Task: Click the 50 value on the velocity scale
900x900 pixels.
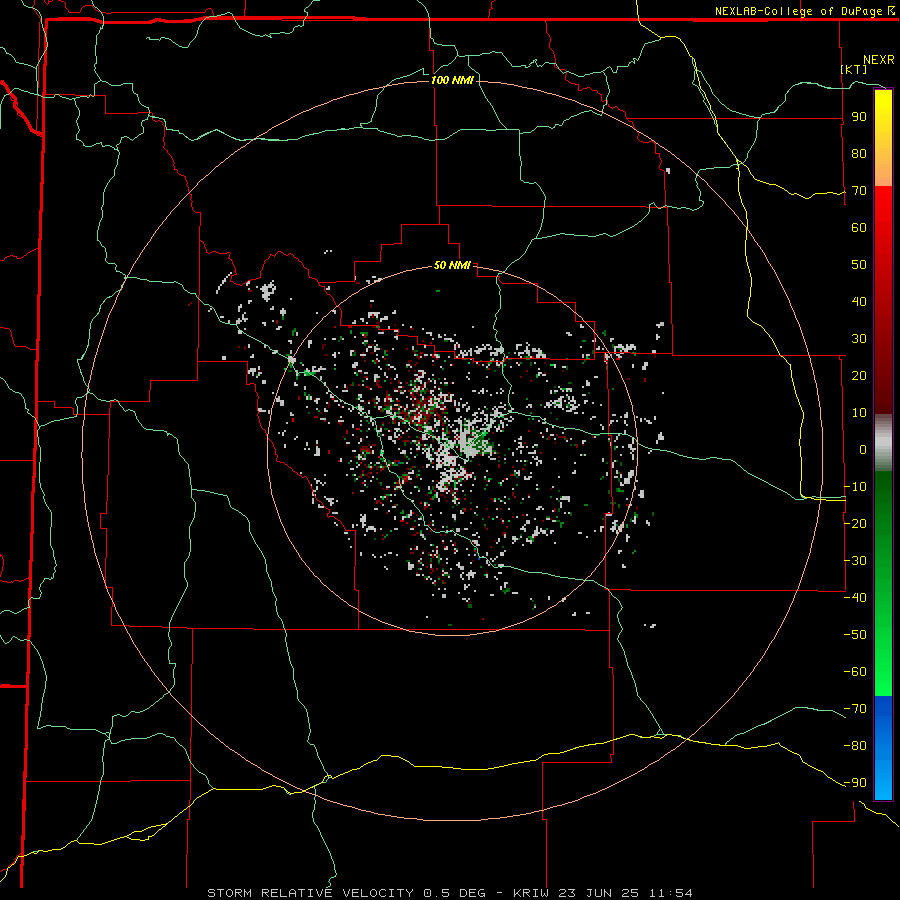Action: (x=859, y=265)
